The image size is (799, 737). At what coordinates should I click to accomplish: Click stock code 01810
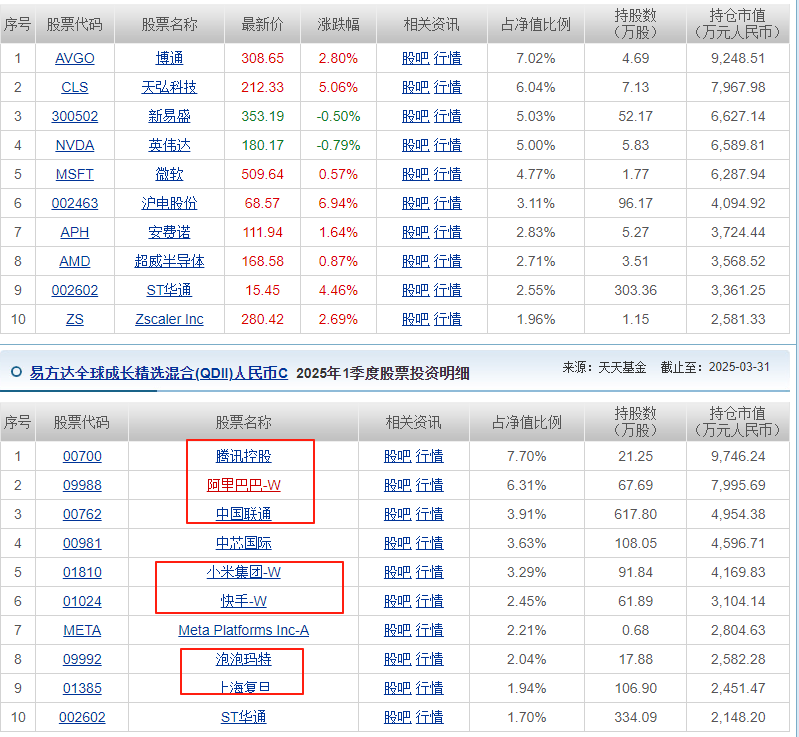click(x=82, y=572)
